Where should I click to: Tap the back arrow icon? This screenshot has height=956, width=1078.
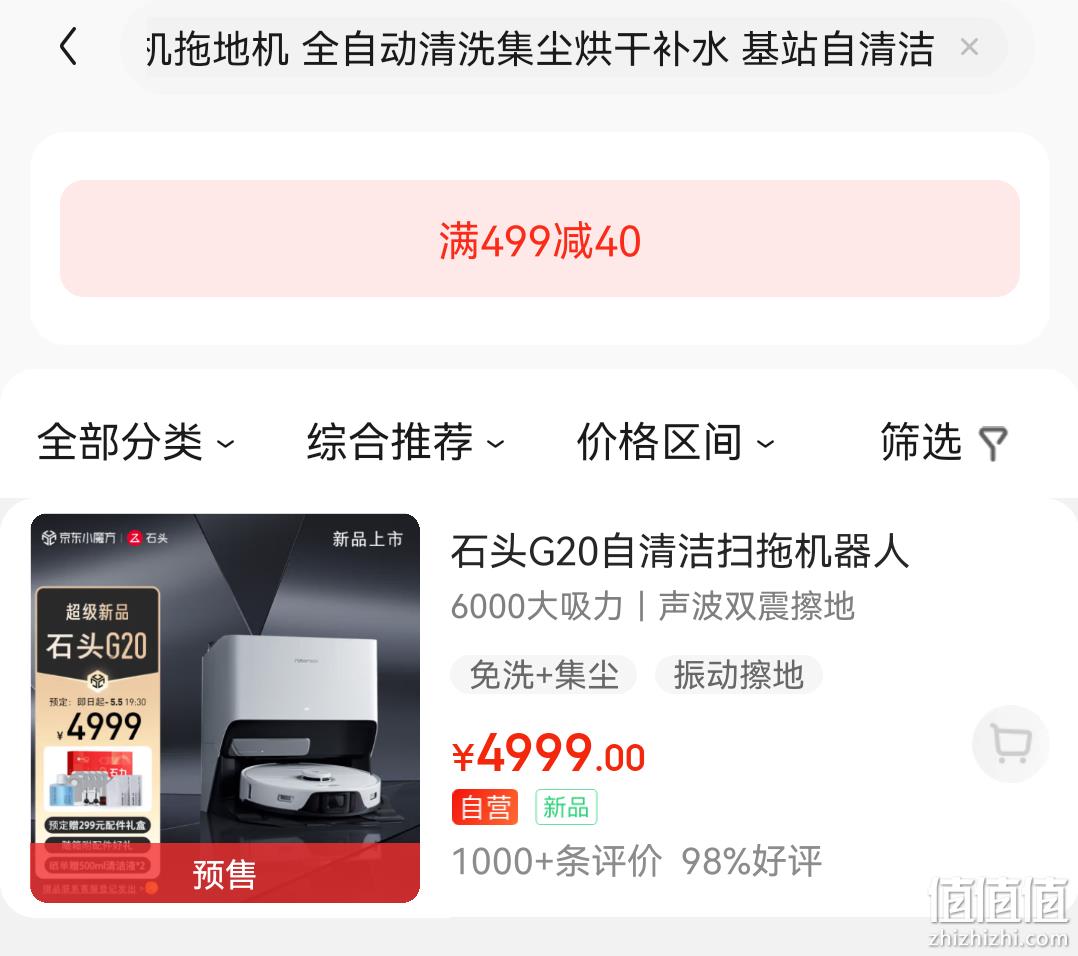tap(68, 47)
